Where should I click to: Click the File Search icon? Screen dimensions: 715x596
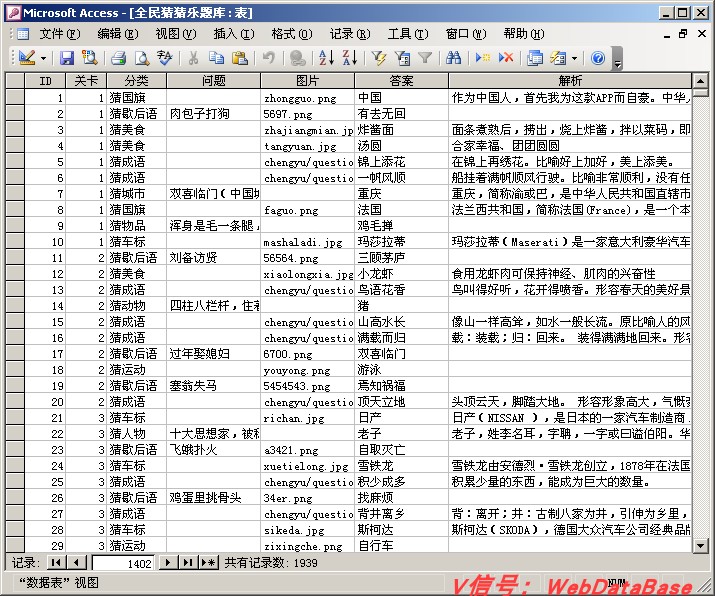[x=89, y=58]
